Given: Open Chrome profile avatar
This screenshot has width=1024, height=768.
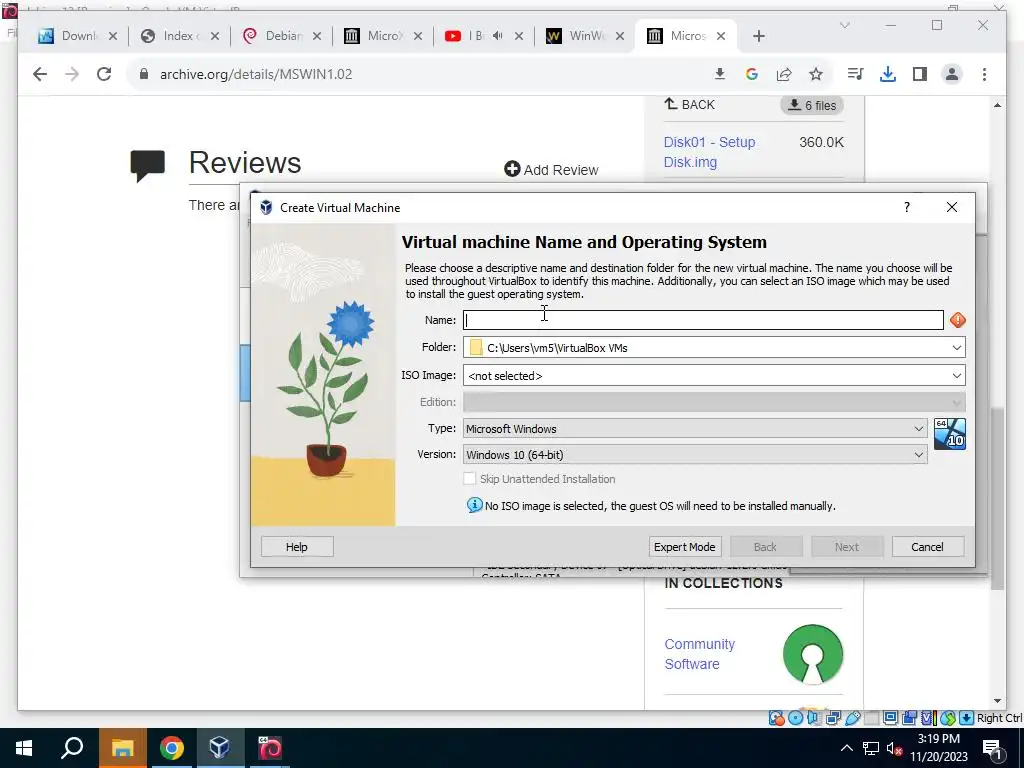Looking at the screenshot, I should tap(952, 74).
